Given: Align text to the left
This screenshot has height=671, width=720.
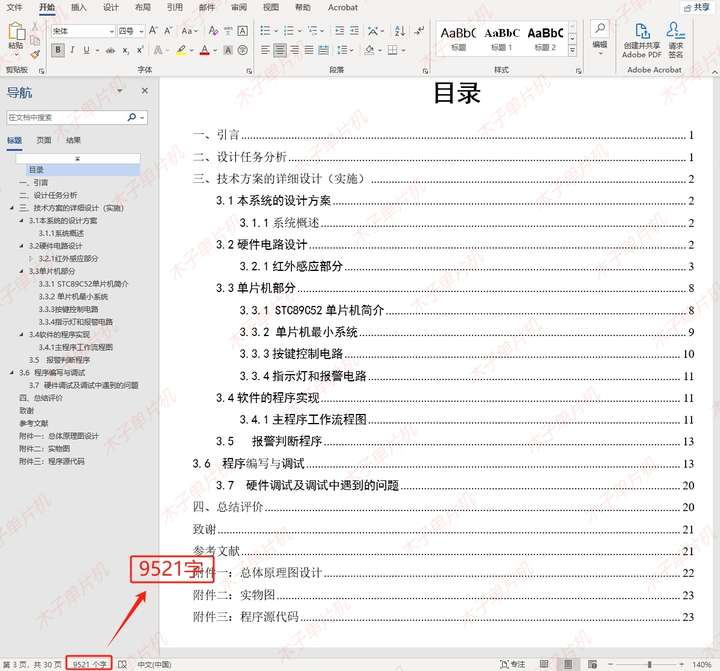Looking at the screenshot, I should (265, 50).
